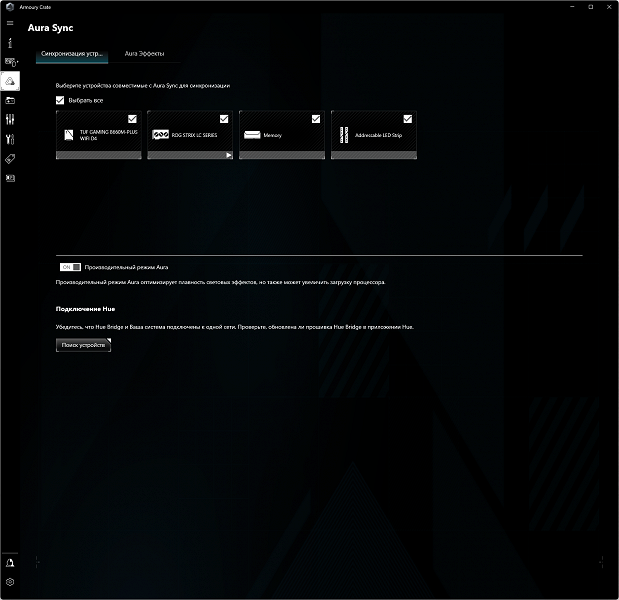Open the Devices sidebar icon

coord(11,62)
